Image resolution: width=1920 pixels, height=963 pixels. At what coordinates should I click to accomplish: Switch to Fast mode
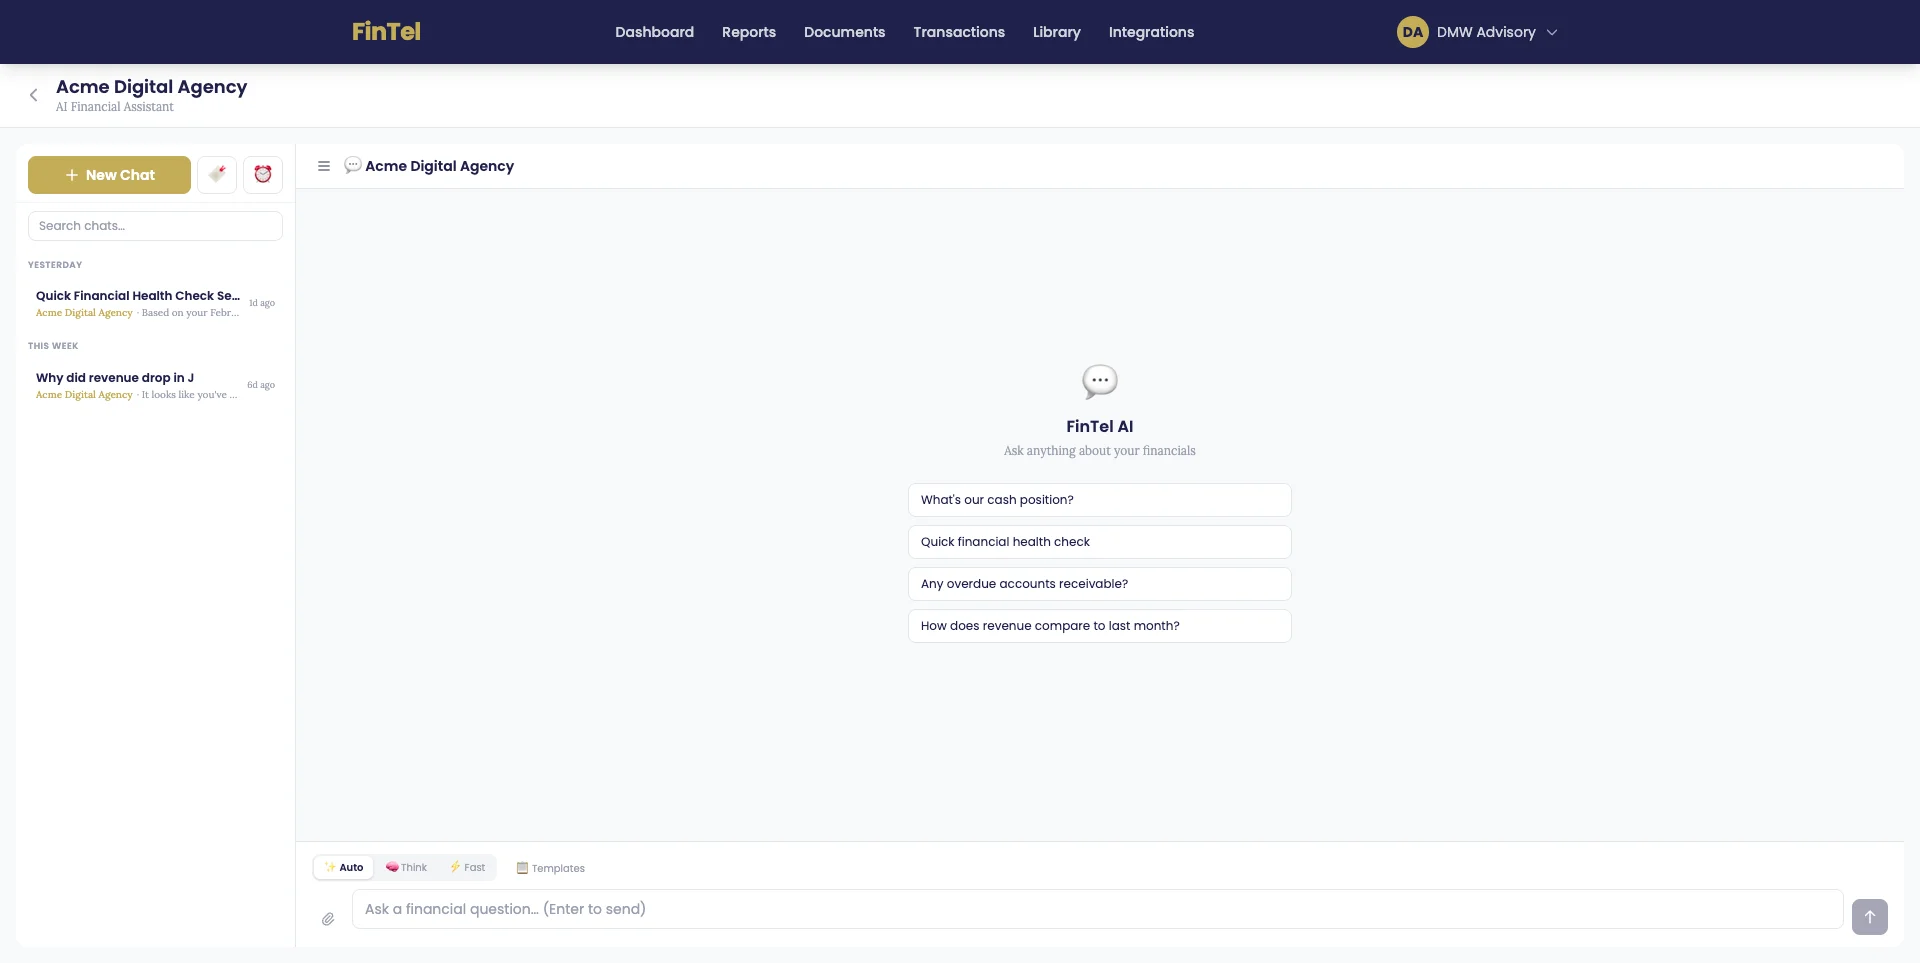coord(467,867)
